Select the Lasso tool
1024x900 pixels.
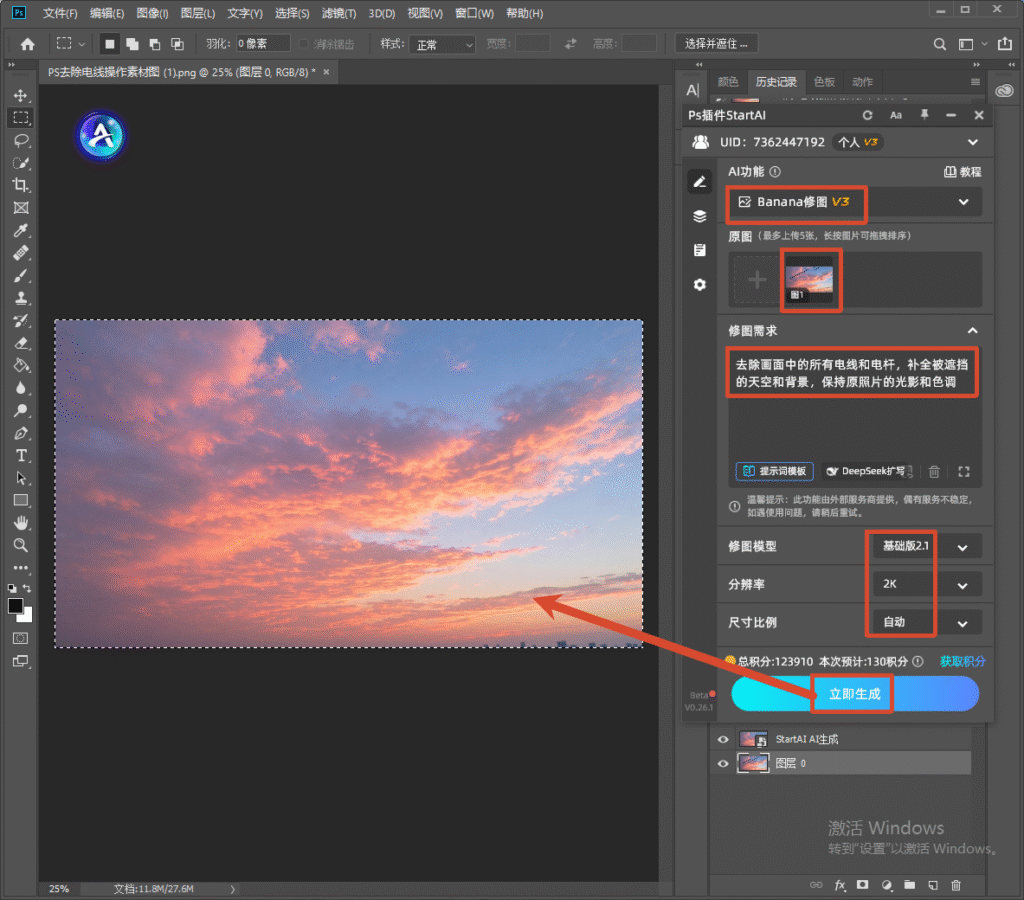21,140
